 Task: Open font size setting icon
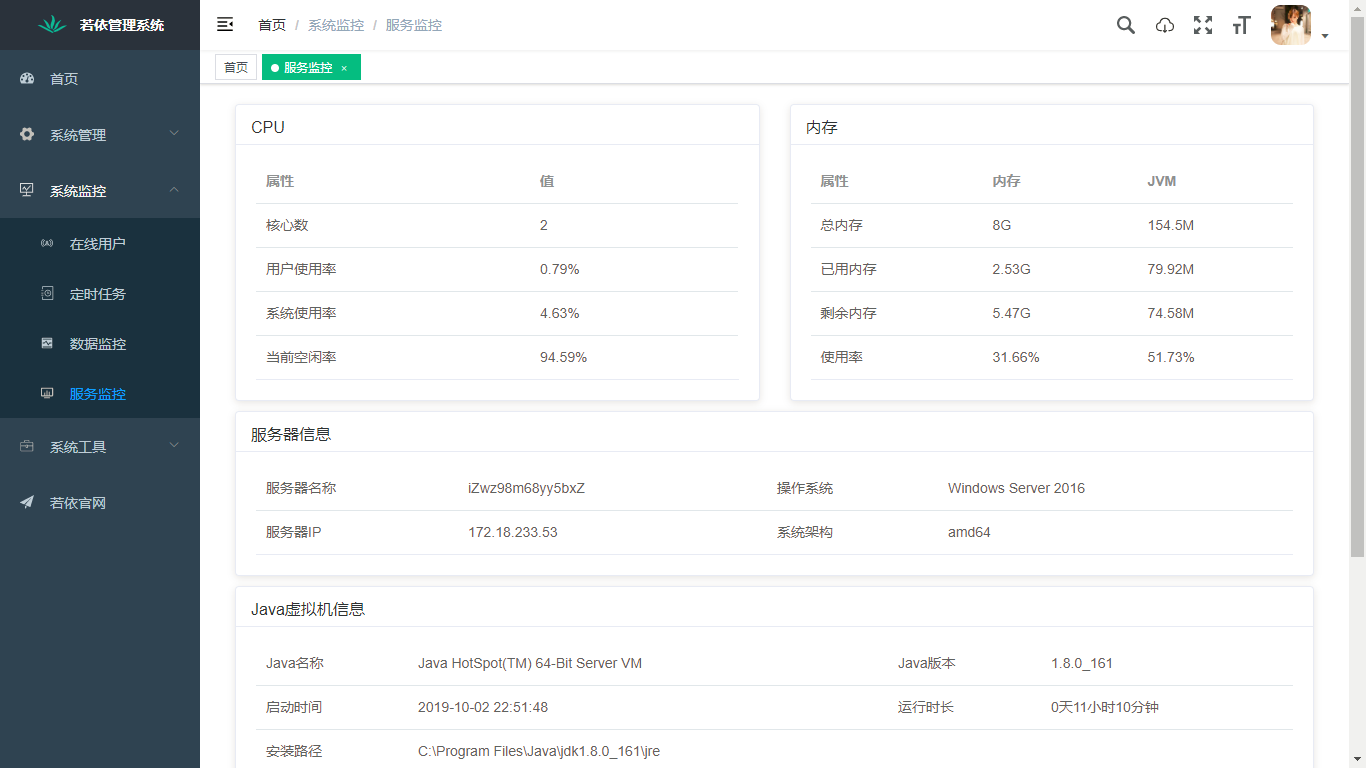(x=1241, y=25)
